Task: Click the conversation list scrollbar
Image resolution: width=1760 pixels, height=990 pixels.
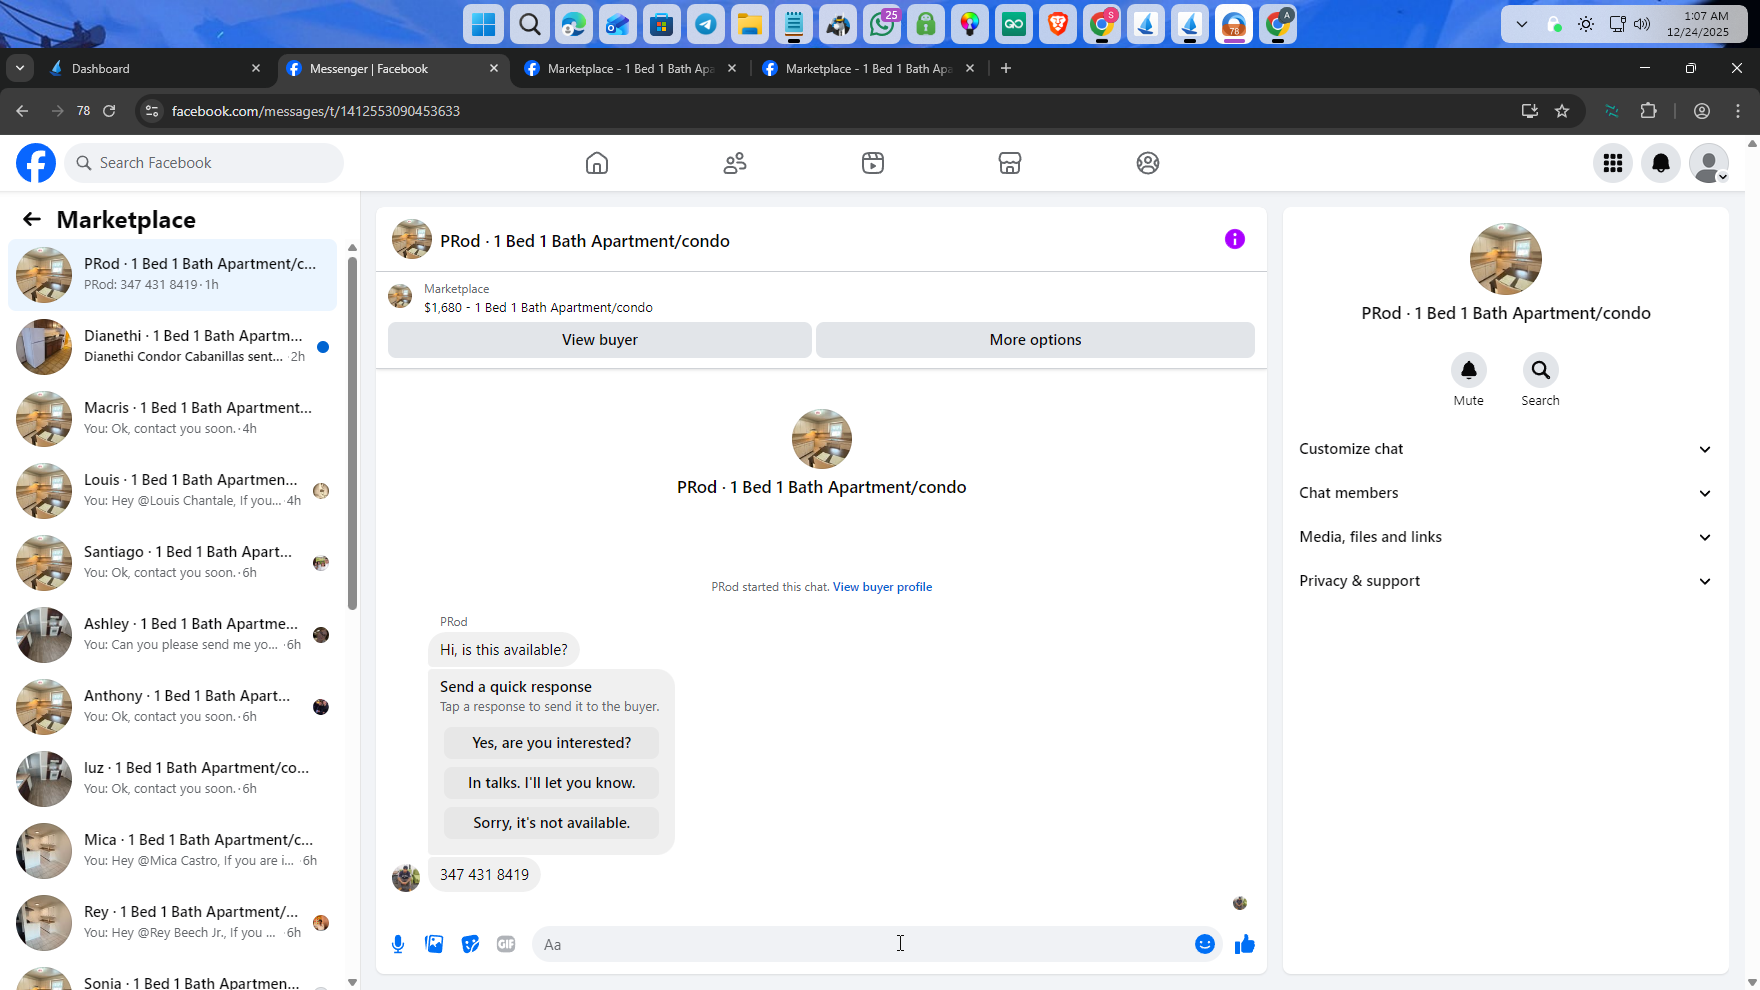Action: pyautogui.click(x=352, y=433)
